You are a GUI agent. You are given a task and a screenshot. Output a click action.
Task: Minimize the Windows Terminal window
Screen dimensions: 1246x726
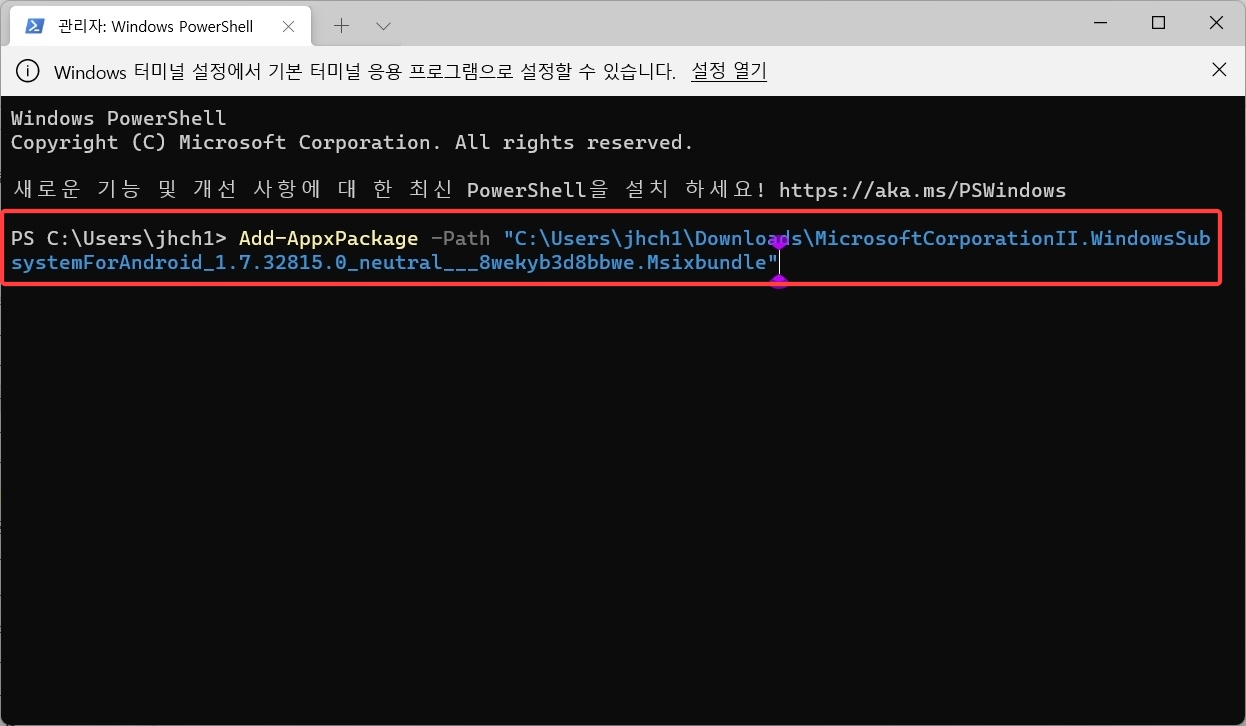click(1100, 24)
